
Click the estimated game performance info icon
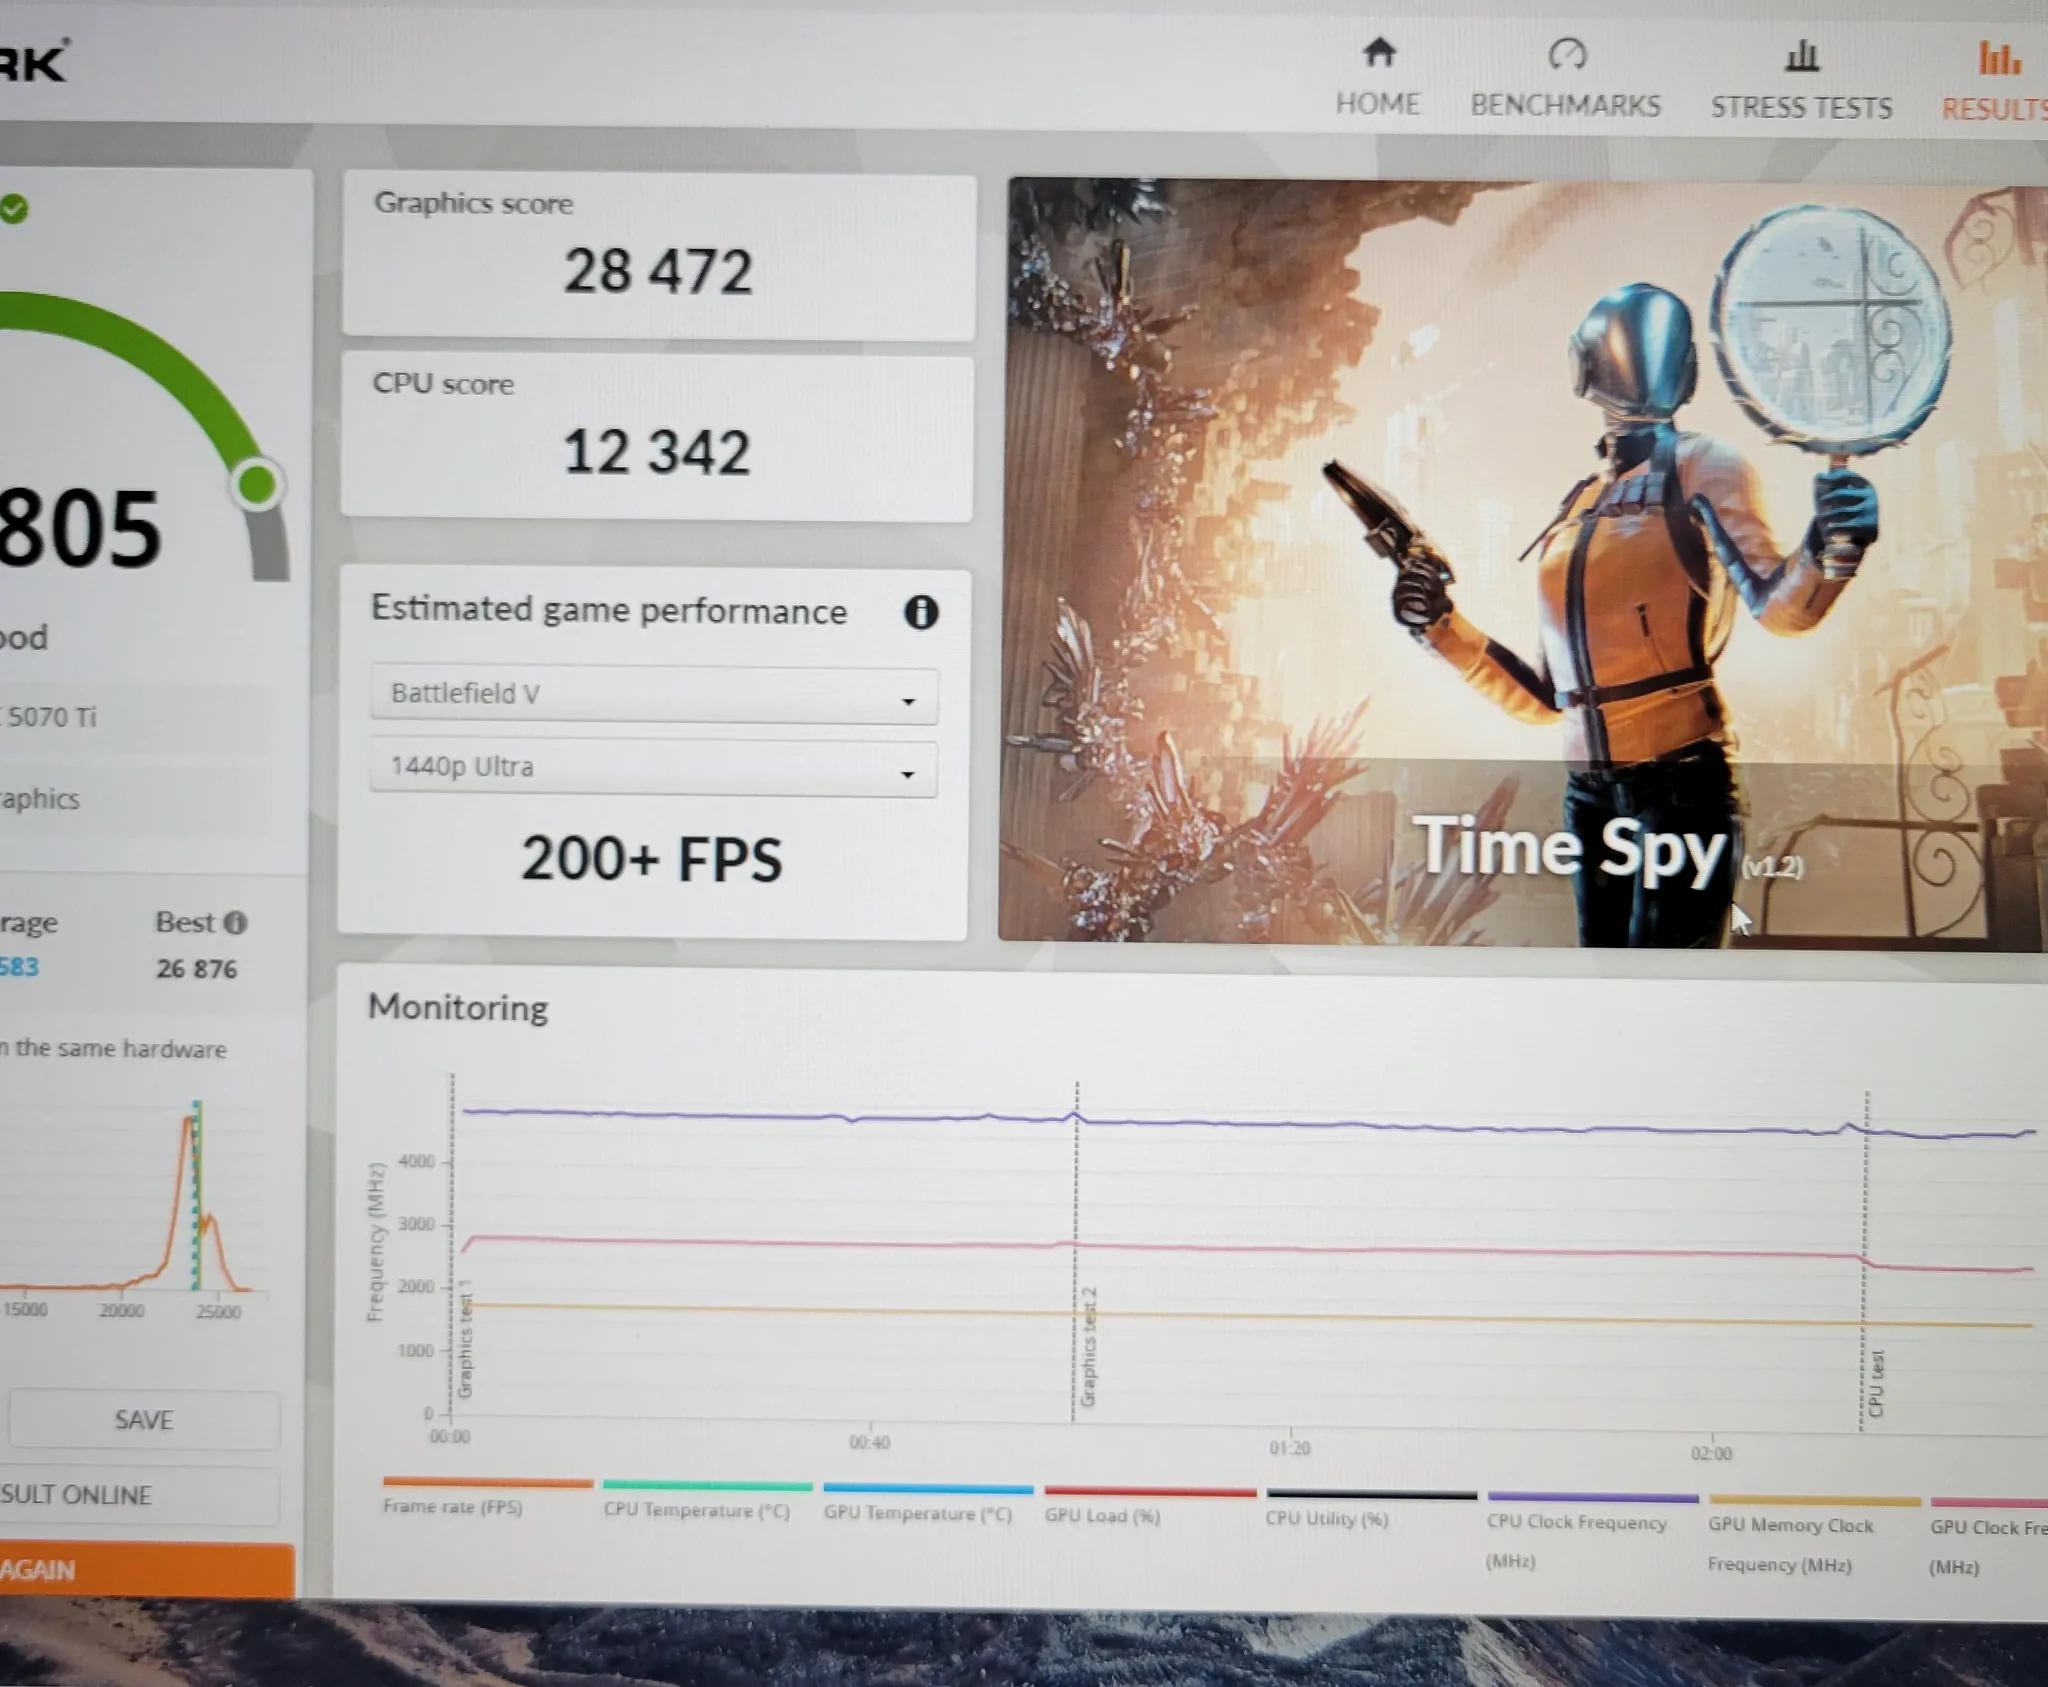coord(921,612)
